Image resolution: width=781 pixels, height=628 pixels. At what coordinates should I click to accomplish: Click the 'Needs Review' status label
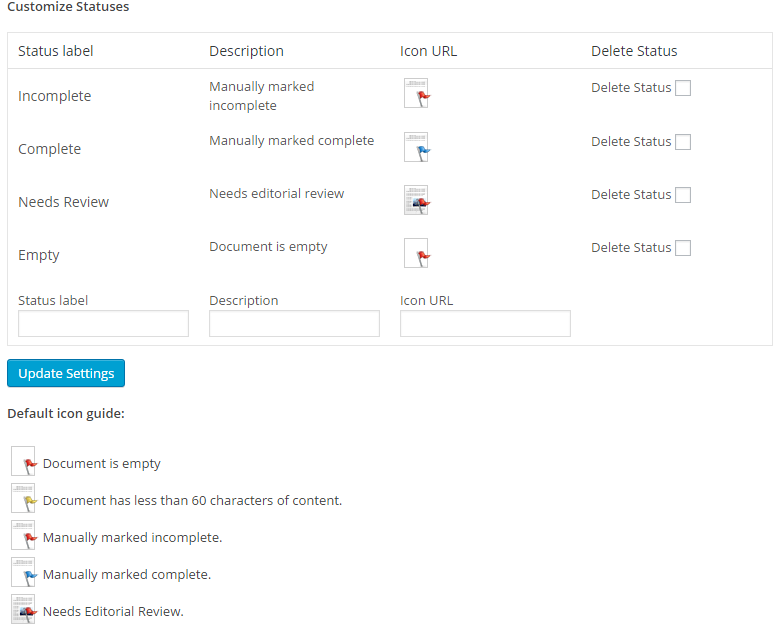click(x=64, y=202)
